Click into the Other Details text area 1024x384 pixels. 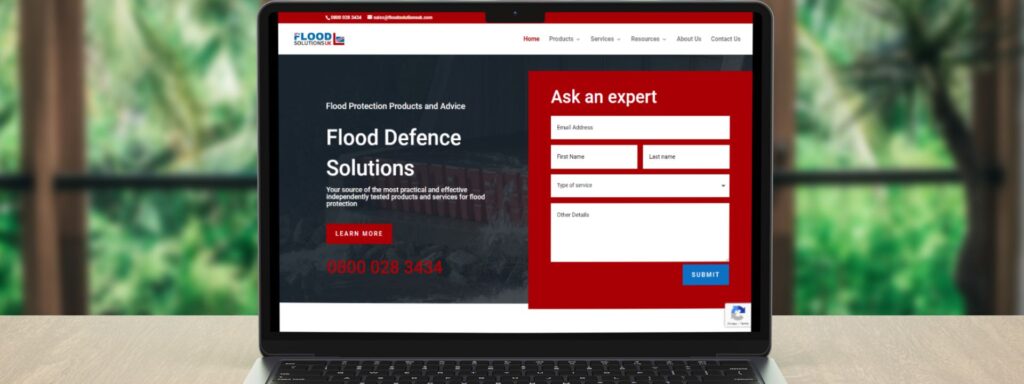(x=640, y=232)
